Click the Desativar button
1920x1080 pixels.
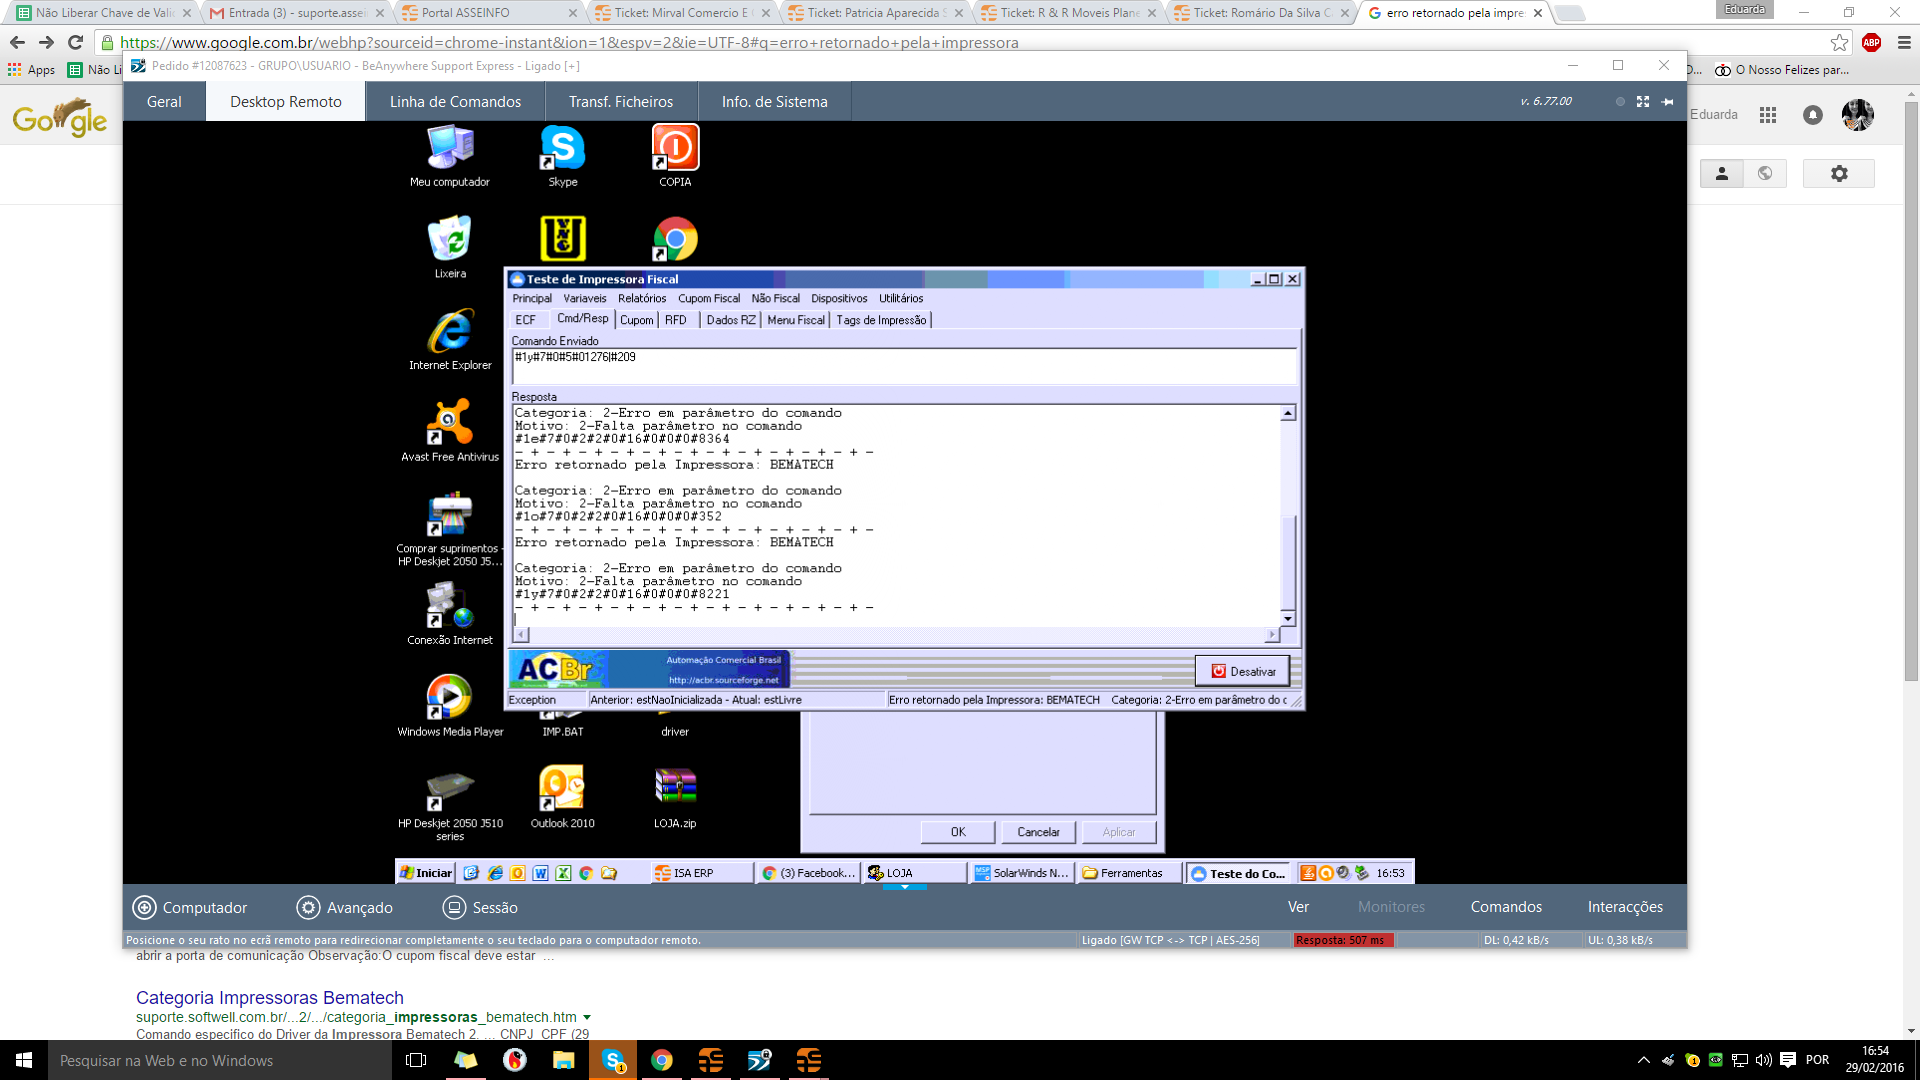click(x=1243, y=671)
